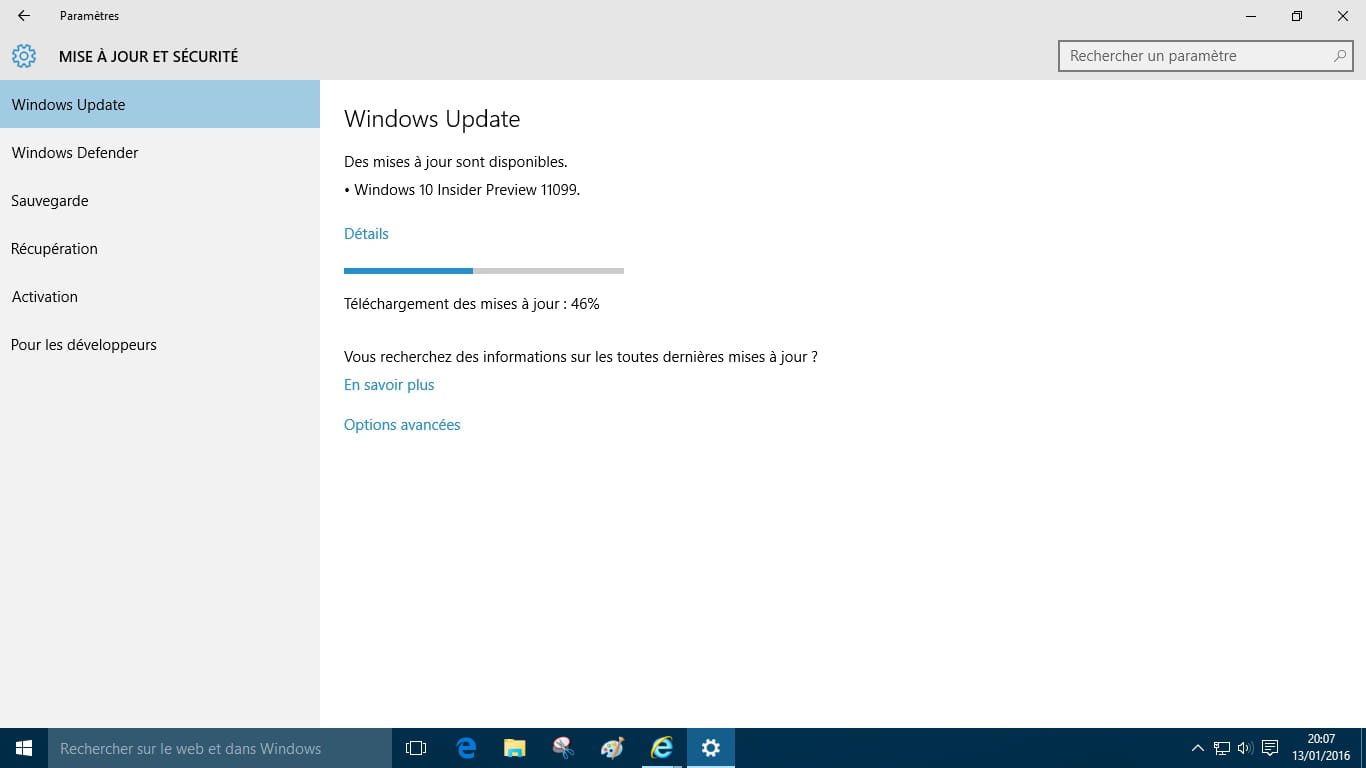Click the Paramètres title bar text
Viewport: 1366px width, 768px height.
point(89,16)
